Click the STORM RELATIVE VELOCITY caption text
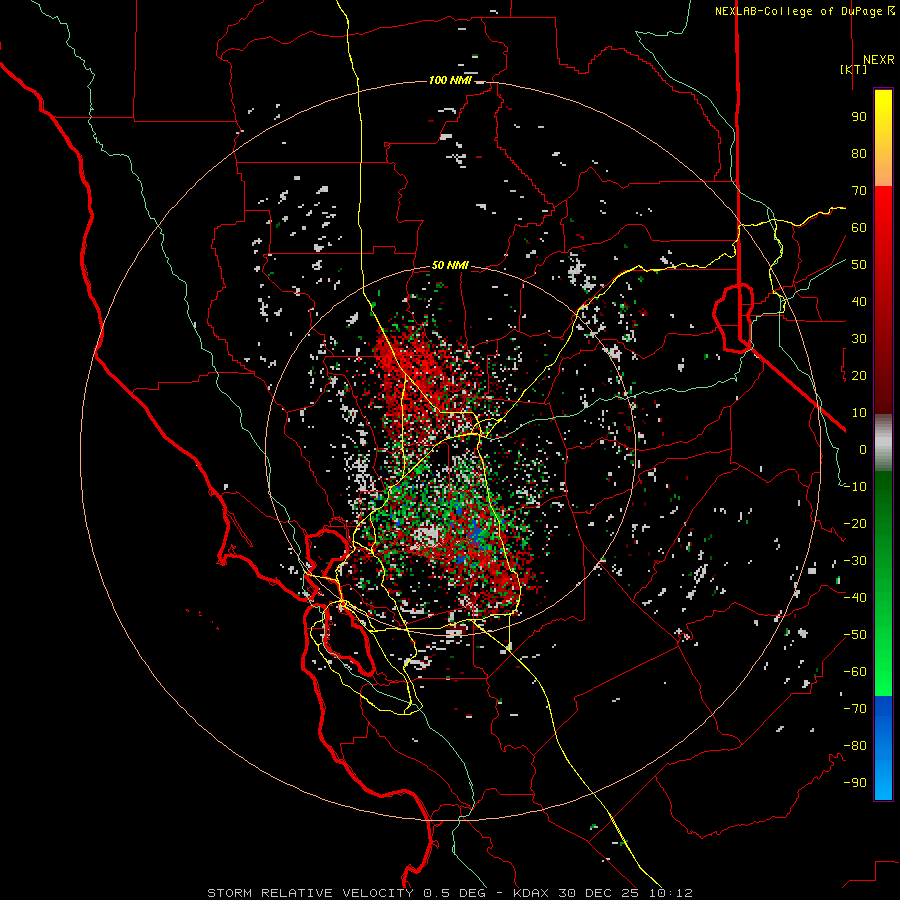The image size is (900, 900). [x=310, y=893]
